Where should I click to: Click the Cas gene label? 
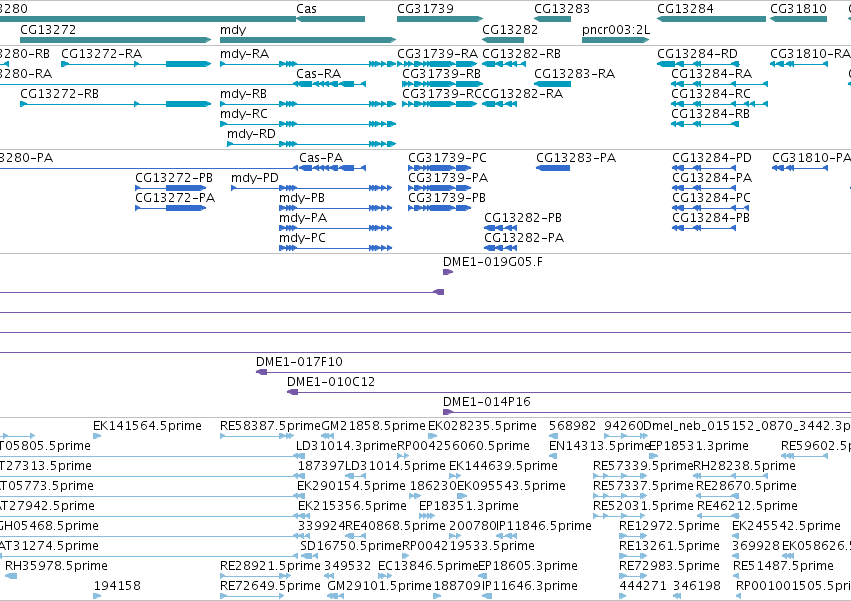point(306,9)
